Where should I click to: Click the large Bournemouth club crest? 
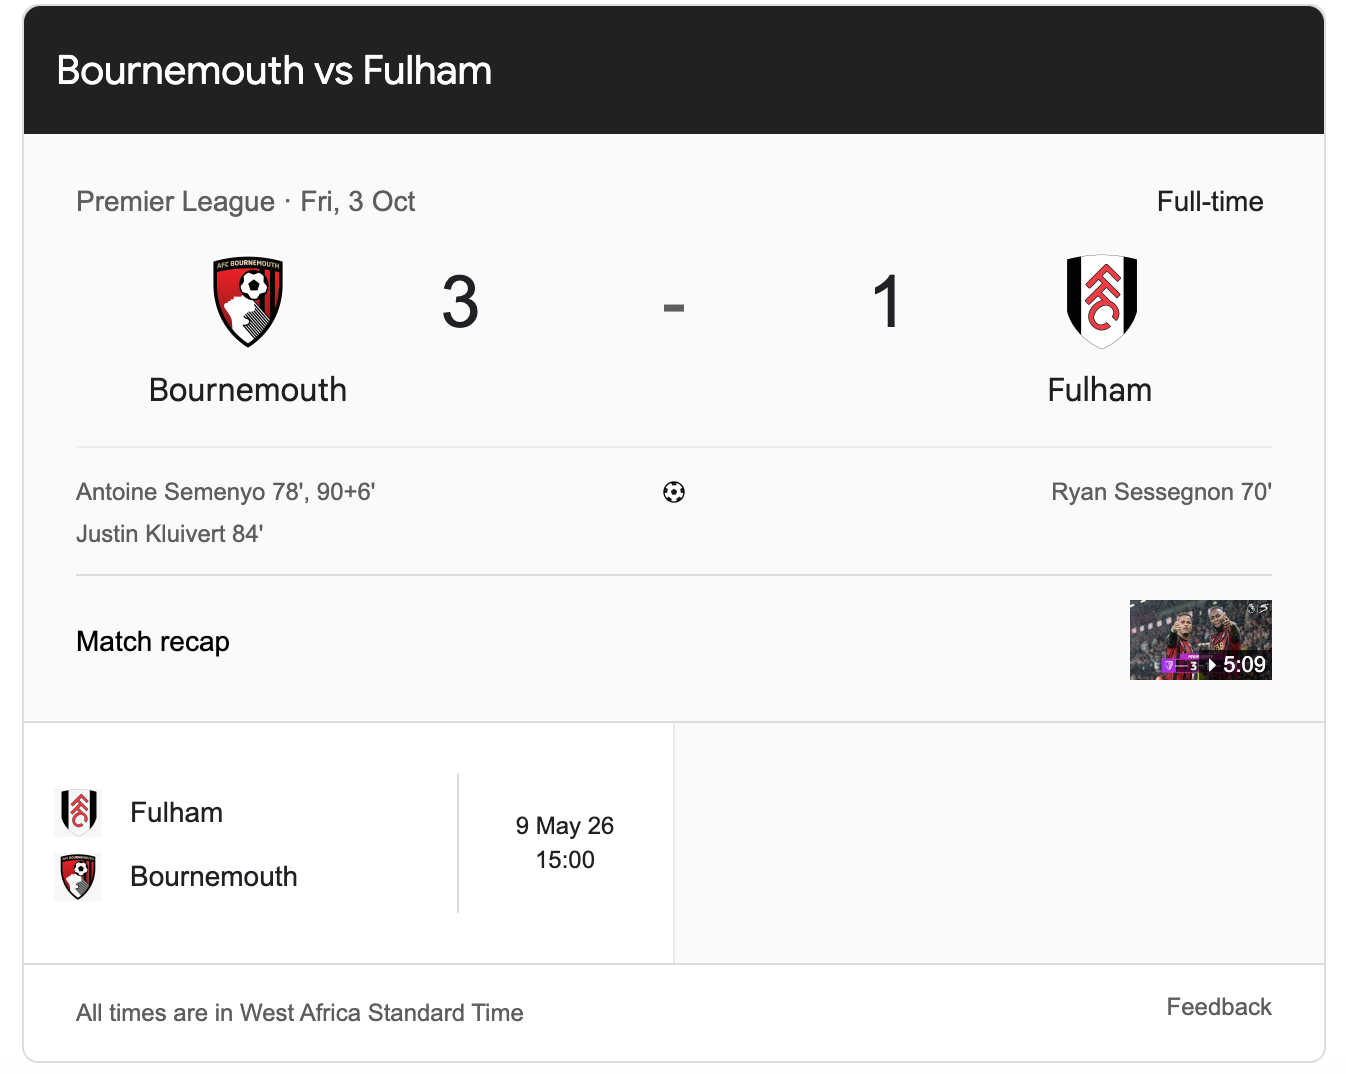248,302
